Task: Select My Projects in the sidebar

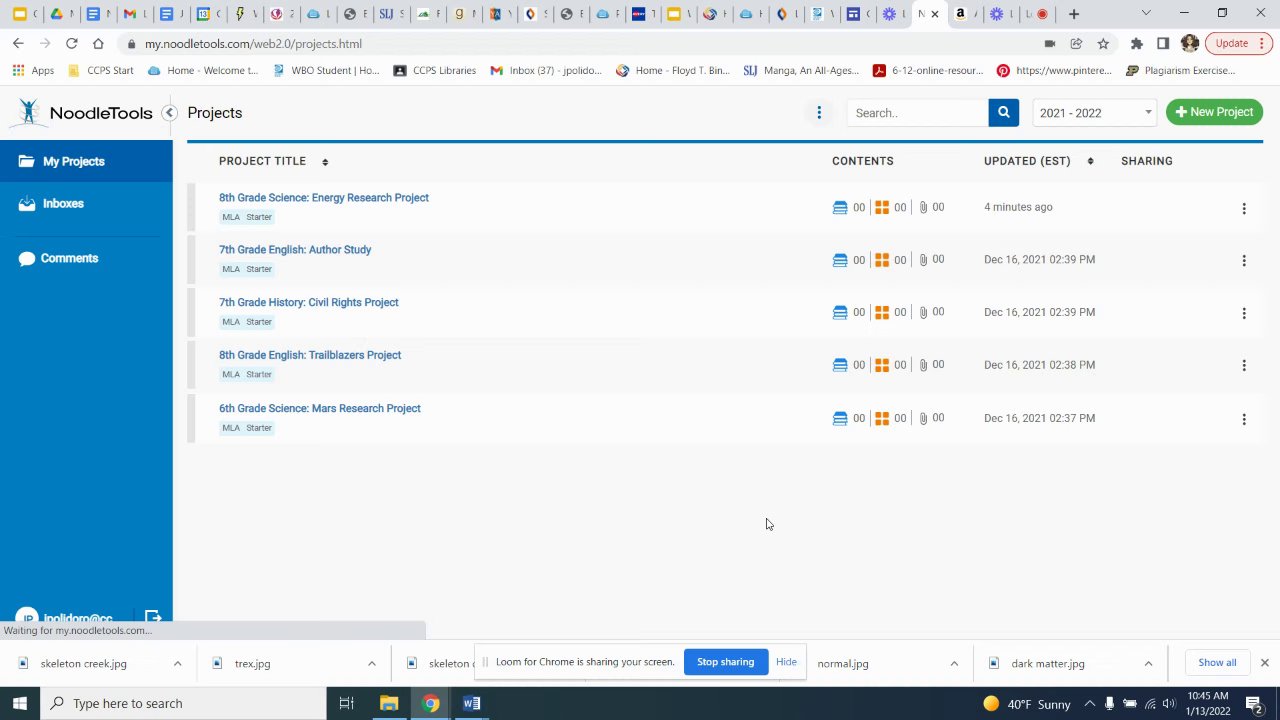Action: tap(86, 161)
